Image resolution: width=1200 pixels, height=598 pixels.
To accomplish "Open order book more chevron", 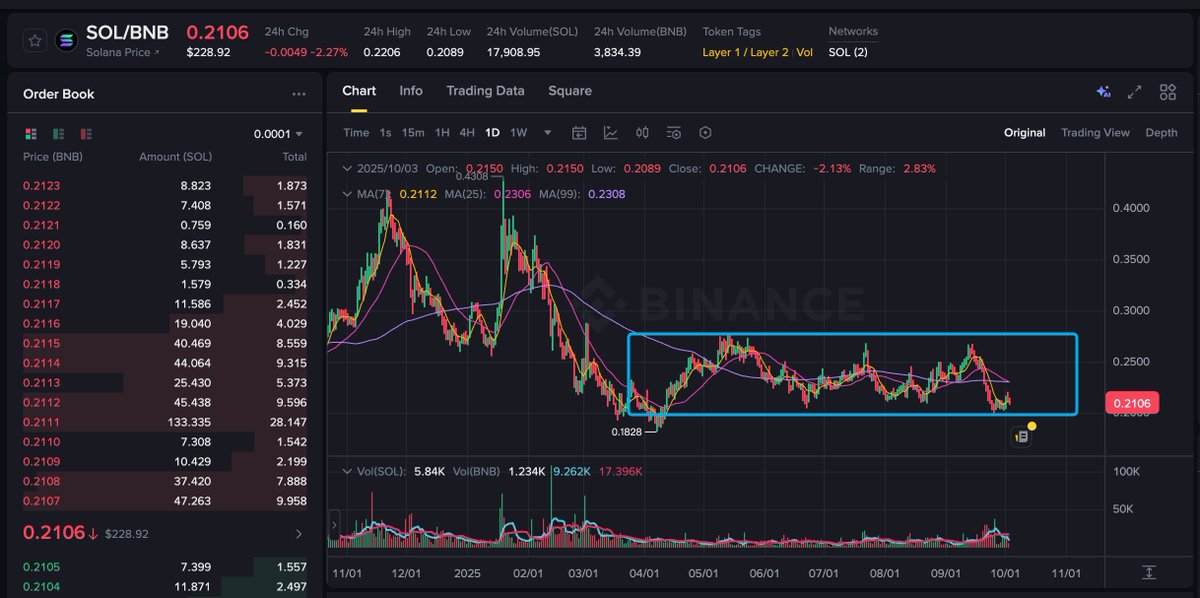I will click(298, 534).
